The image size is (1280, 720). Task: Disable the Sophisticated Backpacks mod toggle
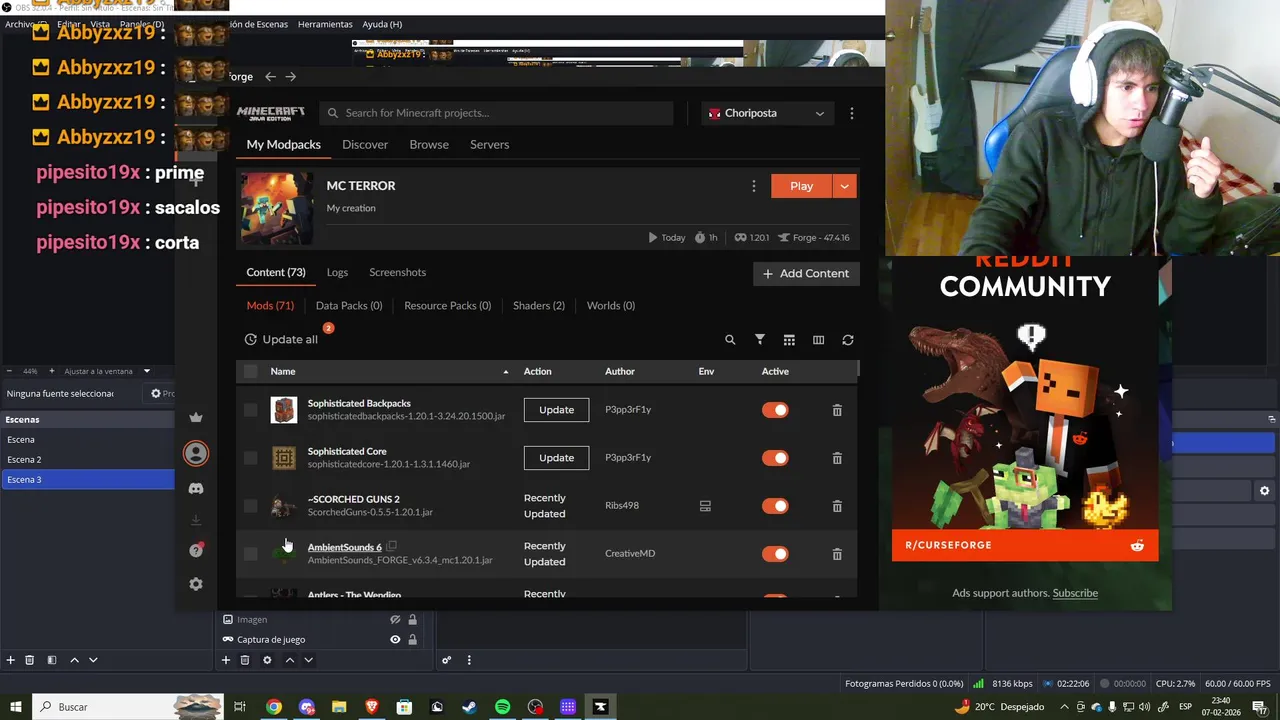(x=775, y=410)
